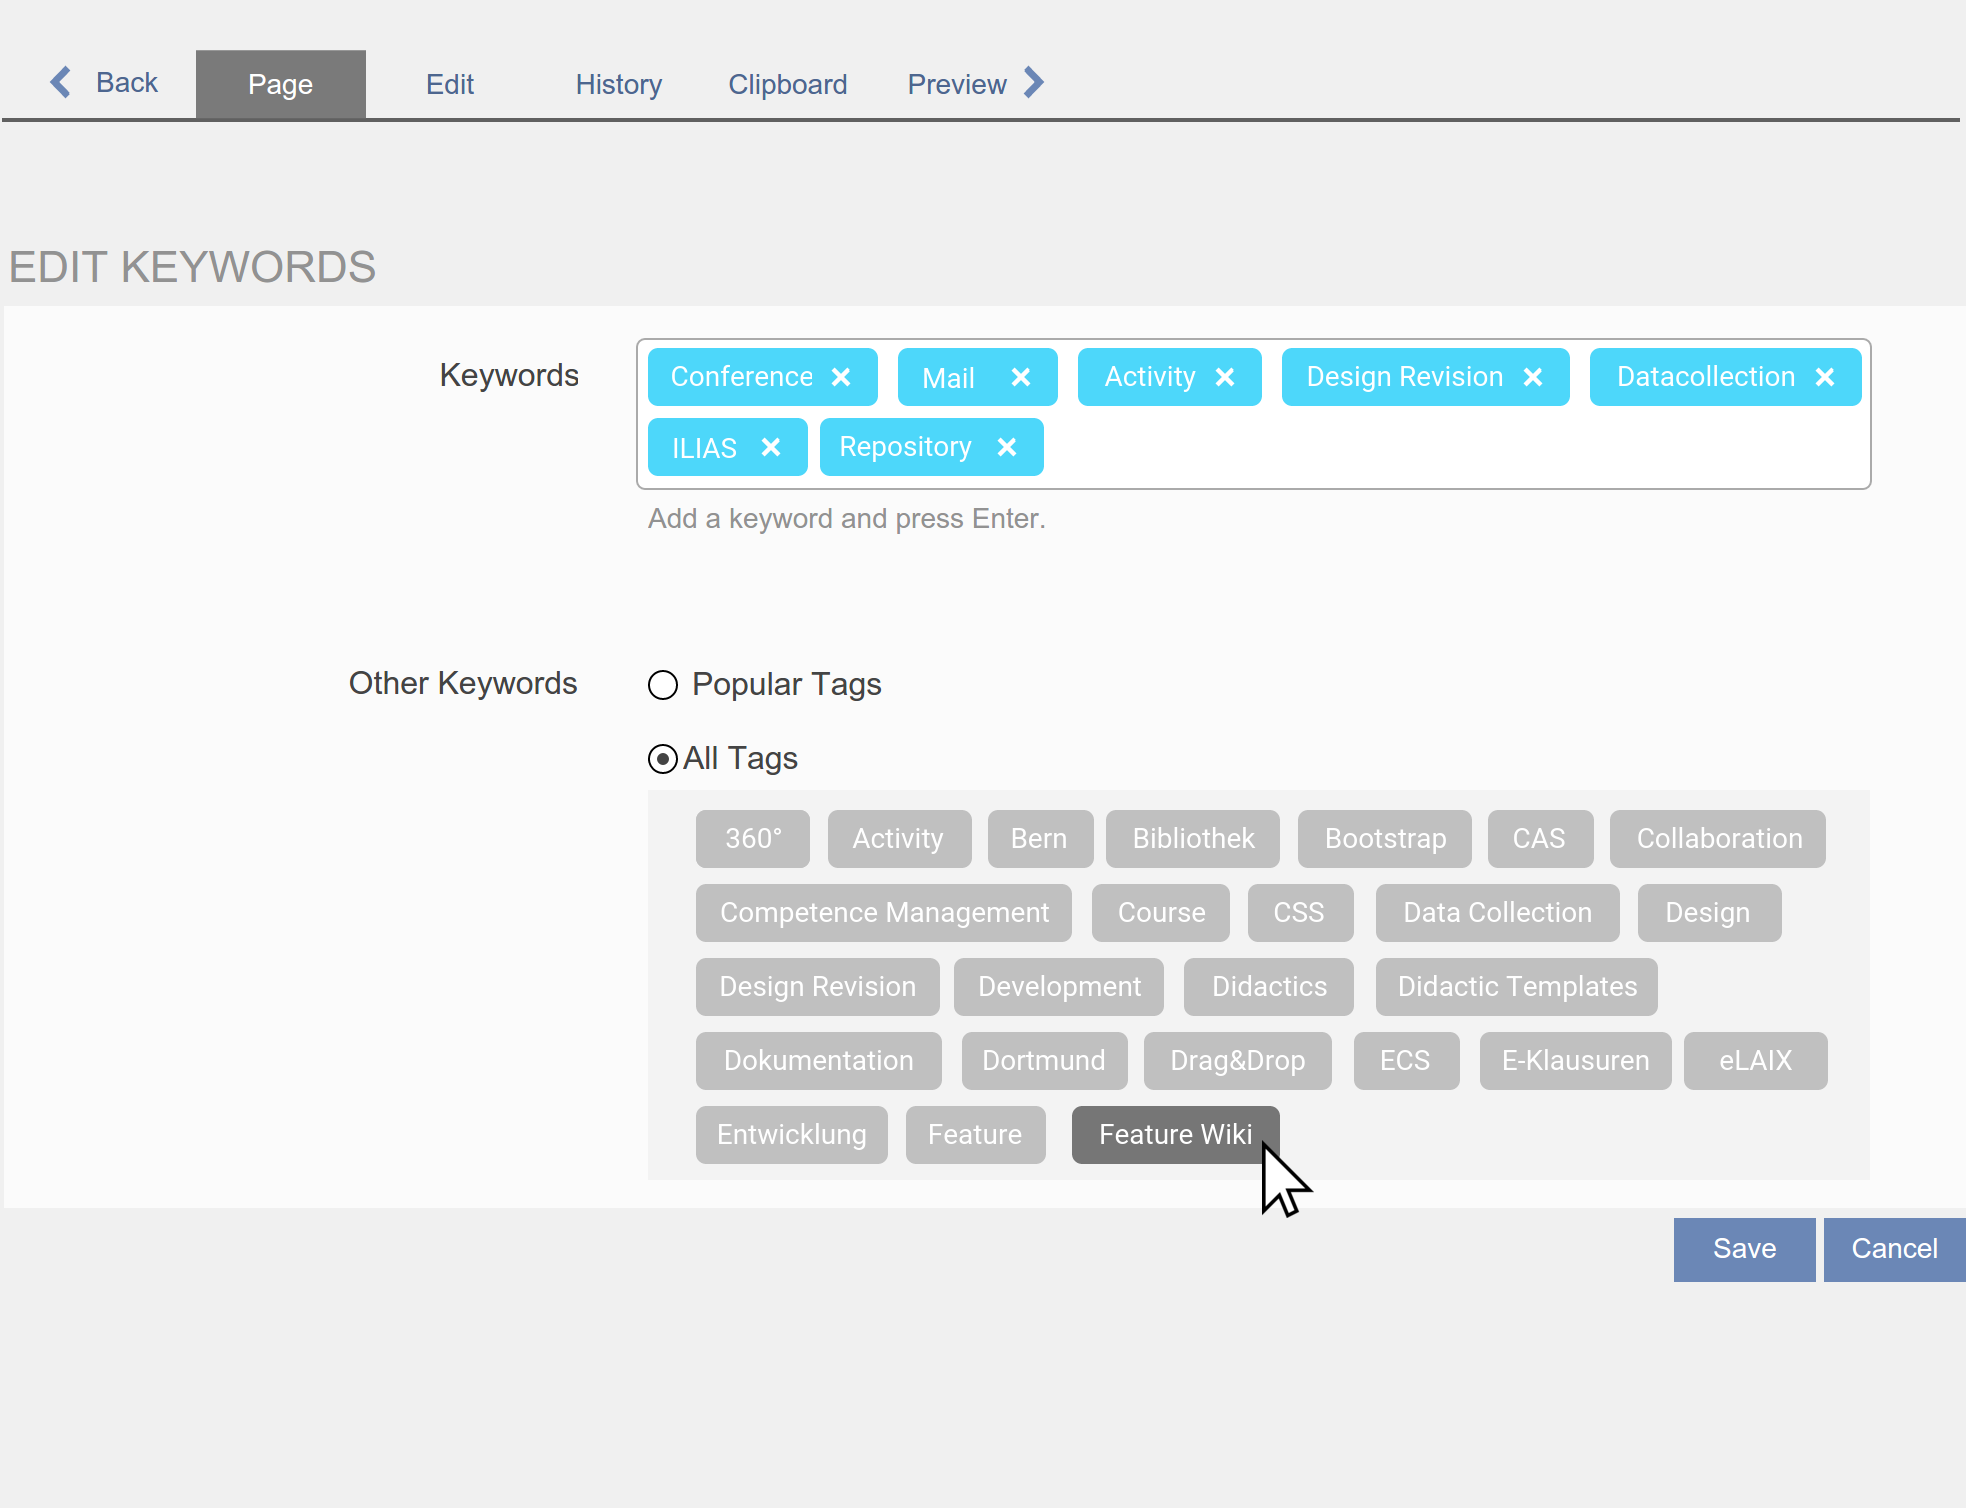This screenshot has height=1508, width=1966.
Task: Remove the Design Revision keyword tag
Action: click(1533, 377)
